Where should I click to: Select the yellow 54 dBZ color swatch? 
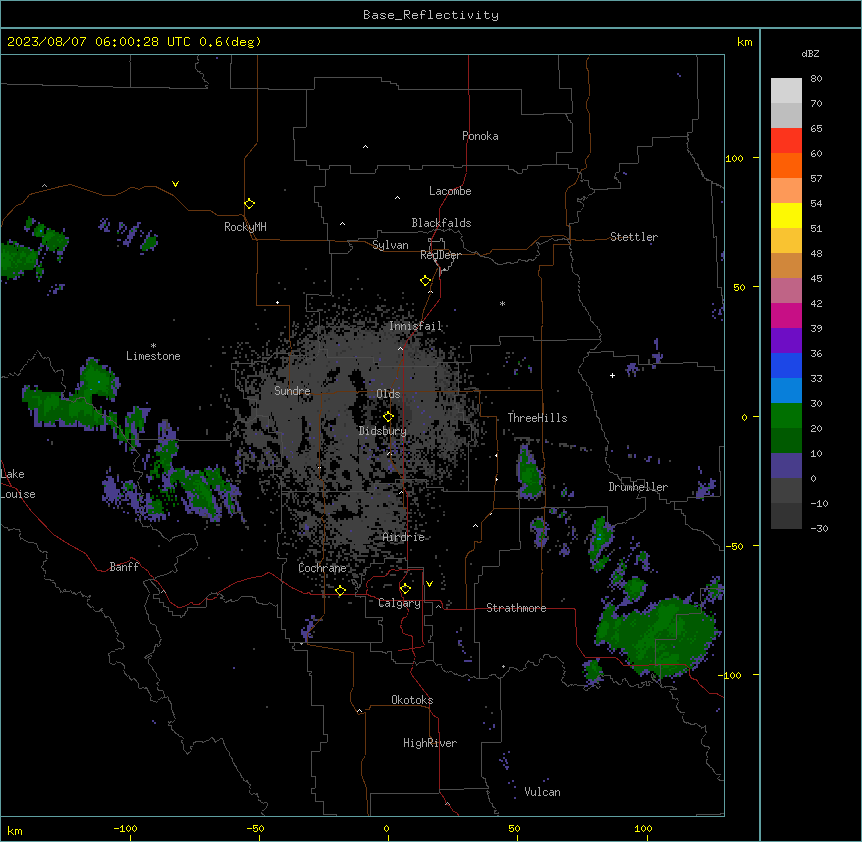(x=786, y=215)
